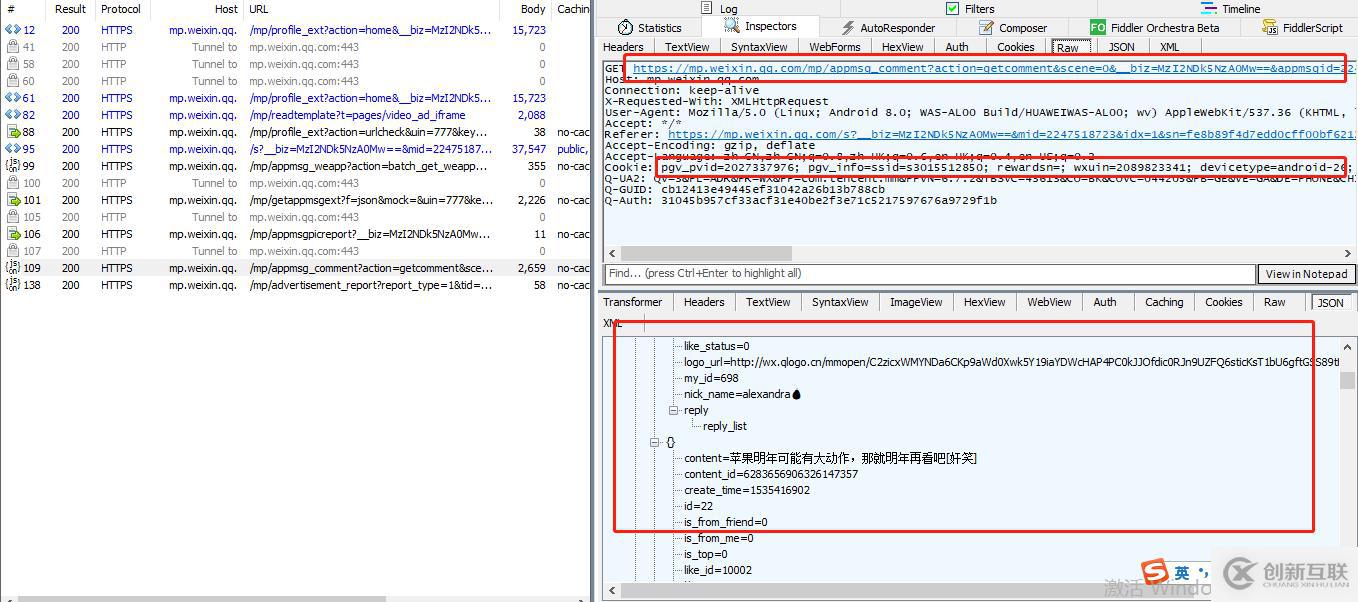
Task: Select the nick_name=alexandra tree node
Action: (x=742, y=394)
